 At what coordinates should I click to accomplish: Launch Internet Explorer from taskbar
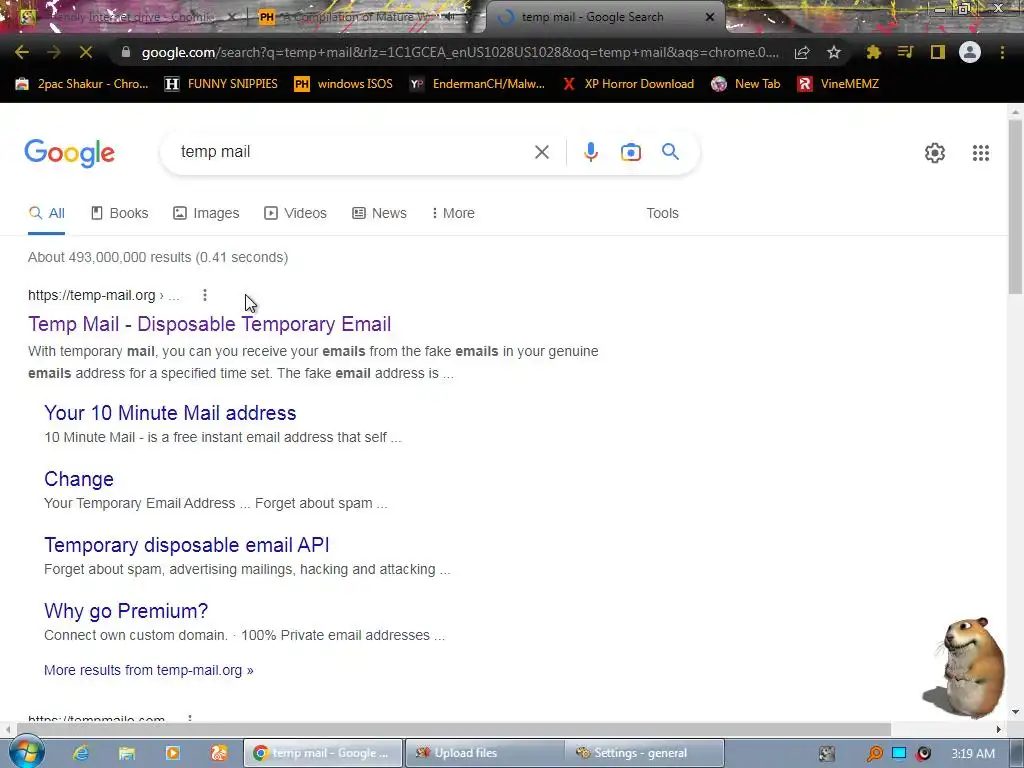[x=81, y=753]
